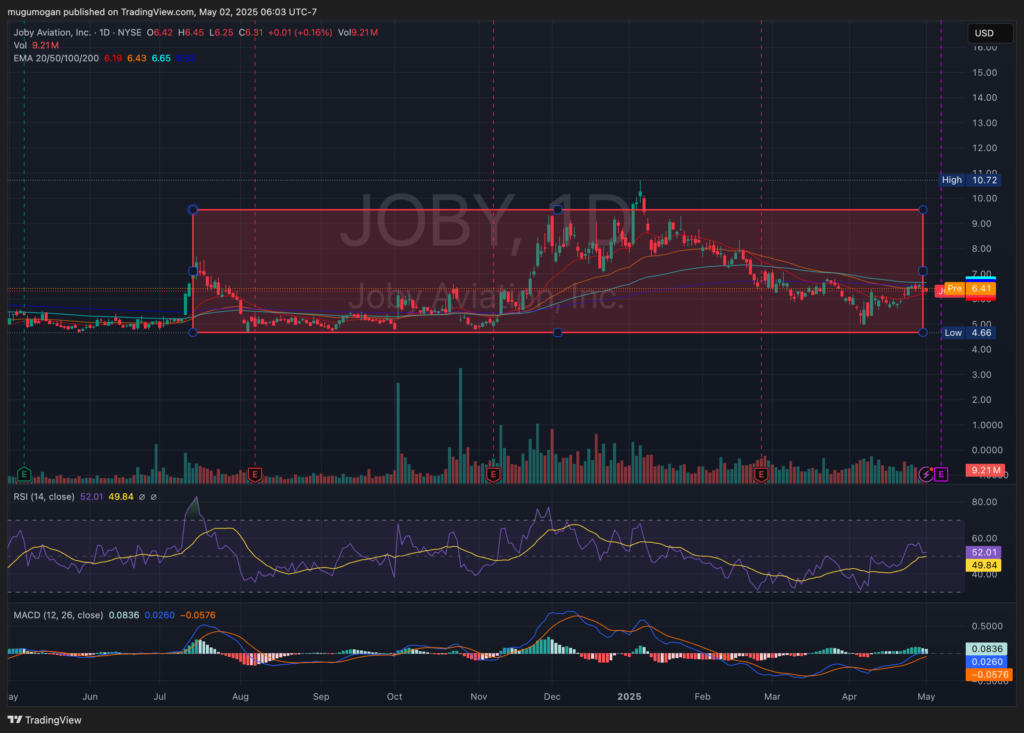Click the Mar label on the time axis

(x=772, y=697)
